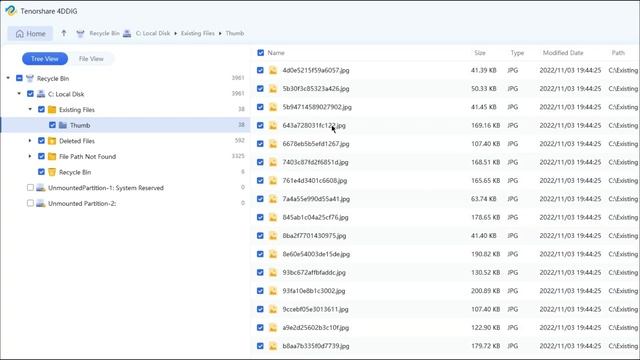Uncheck the 9ccebf05e3013611.jpg file checkbox
Screen dimensions: 640x360
[260, 309]
